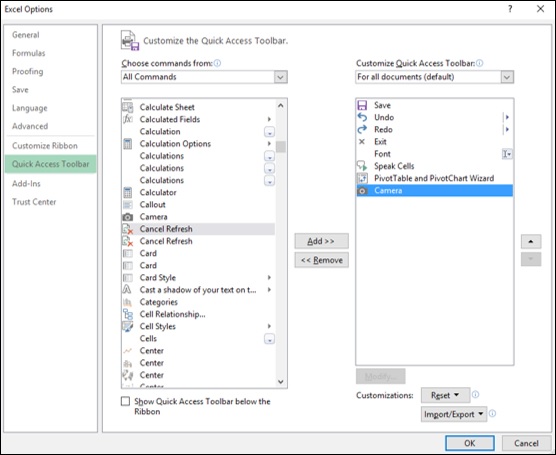Click the Cell Styles icon
The width and height of the screenshot is (556, 455).
[x=128, y=326]
